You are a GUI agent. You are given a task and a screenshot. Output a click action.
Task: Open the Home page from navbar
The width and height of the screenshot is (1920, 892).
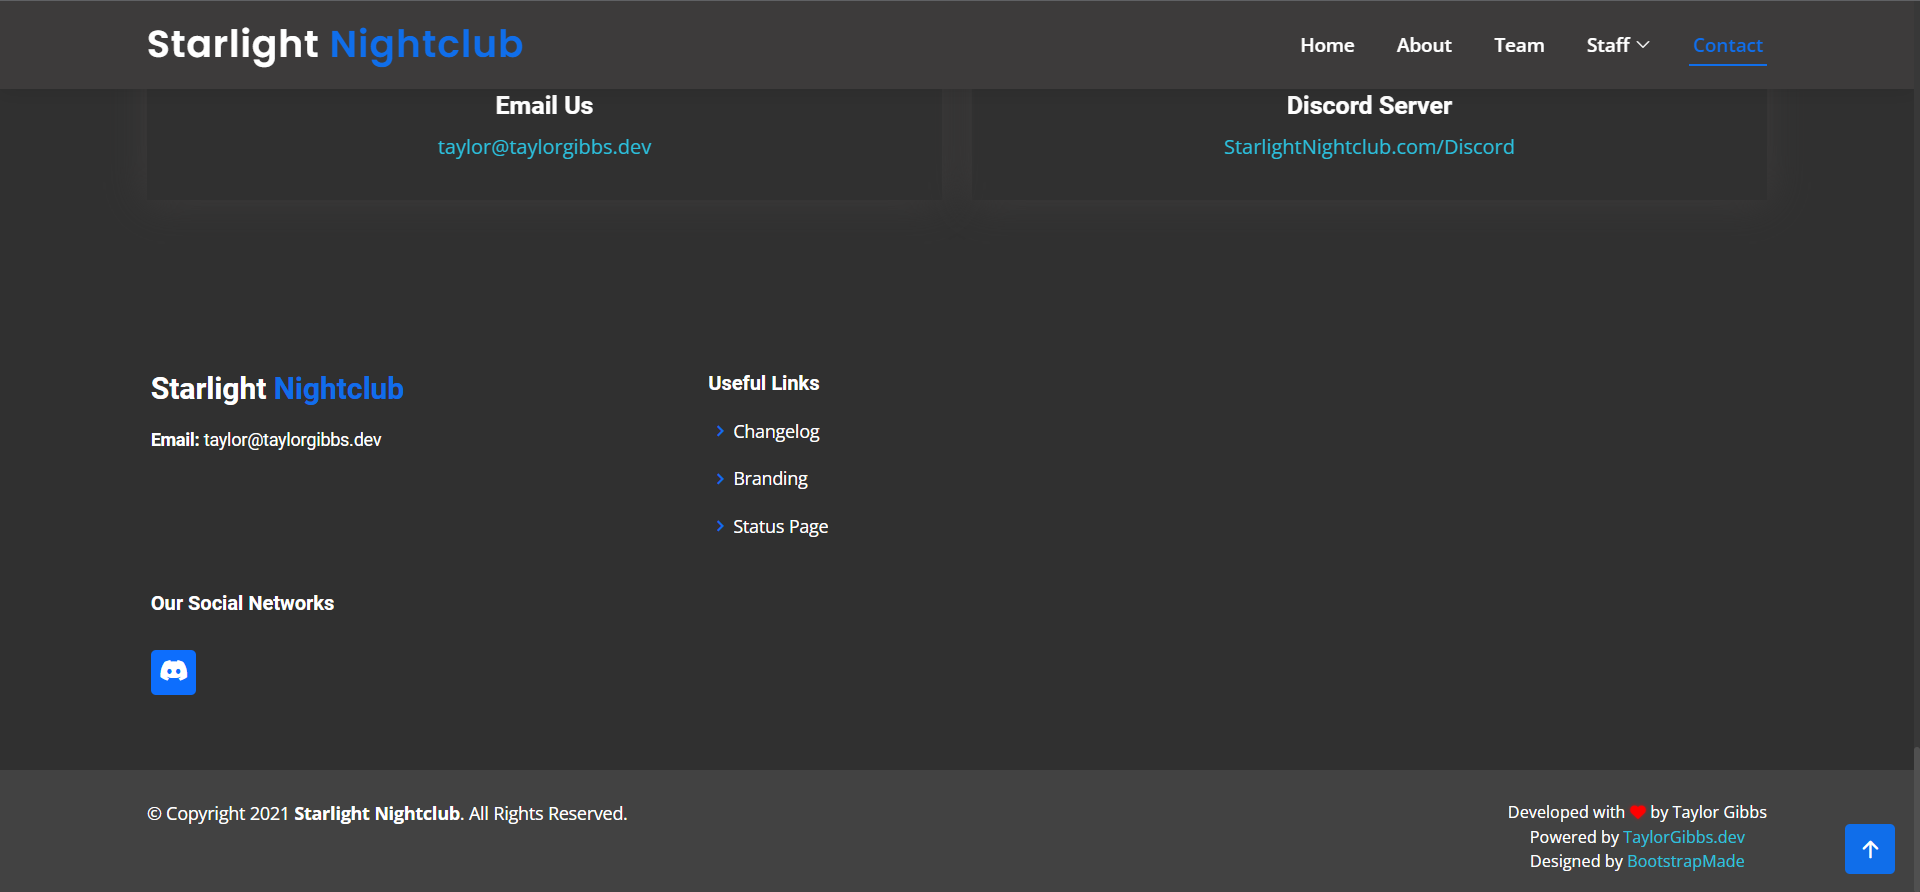coord(1327,45)
